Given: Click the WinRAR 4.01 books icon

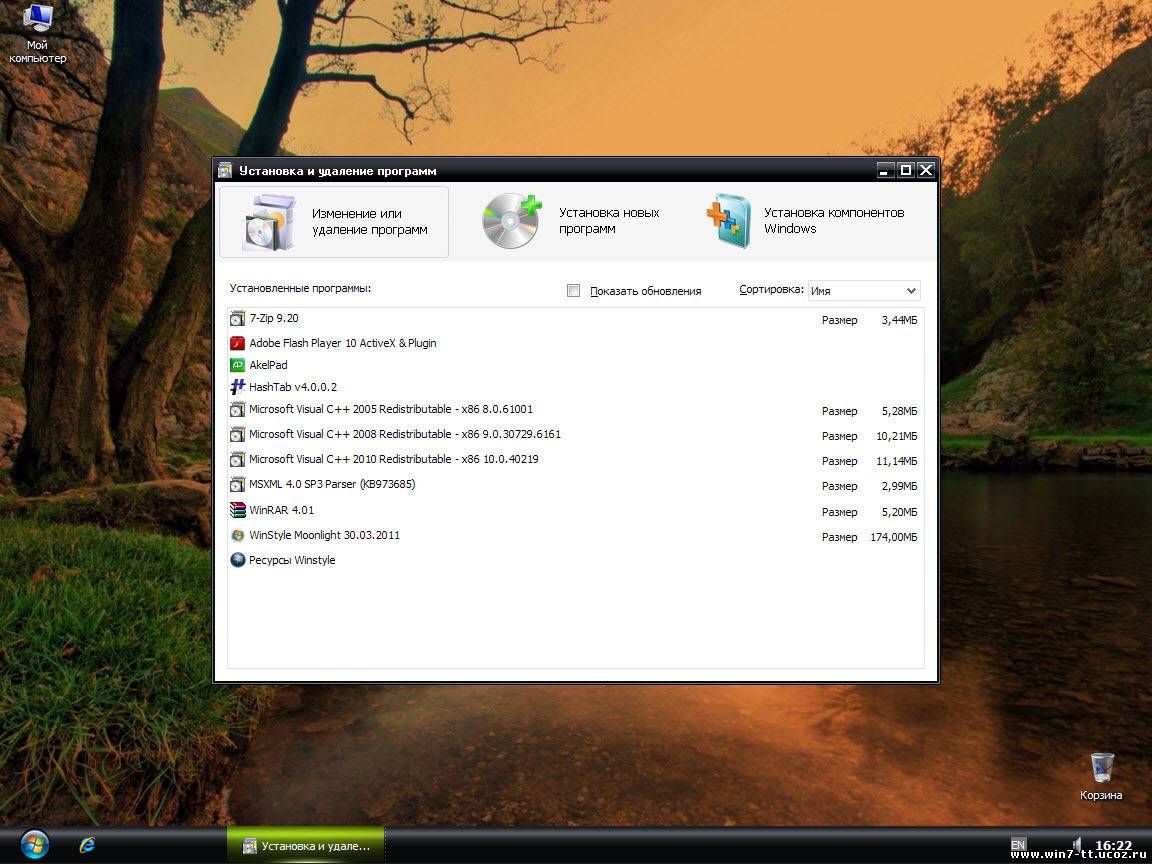Looking at the screenshot, I should coord(237,510).
